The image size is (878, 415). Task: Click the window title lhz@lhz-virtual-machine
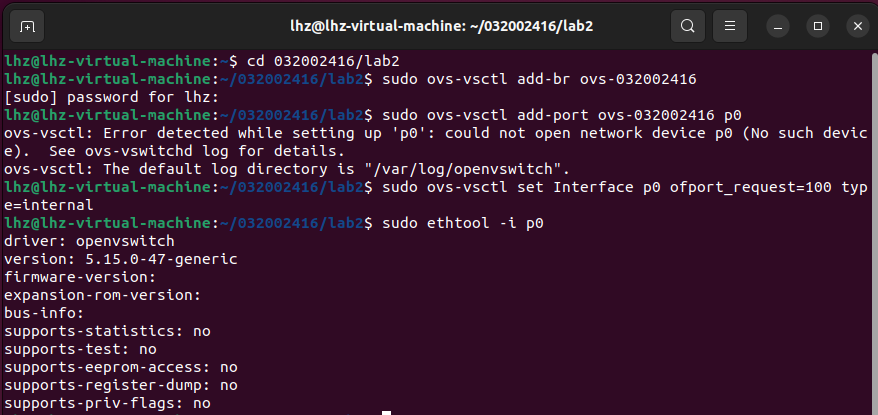[x=441, y=26]
